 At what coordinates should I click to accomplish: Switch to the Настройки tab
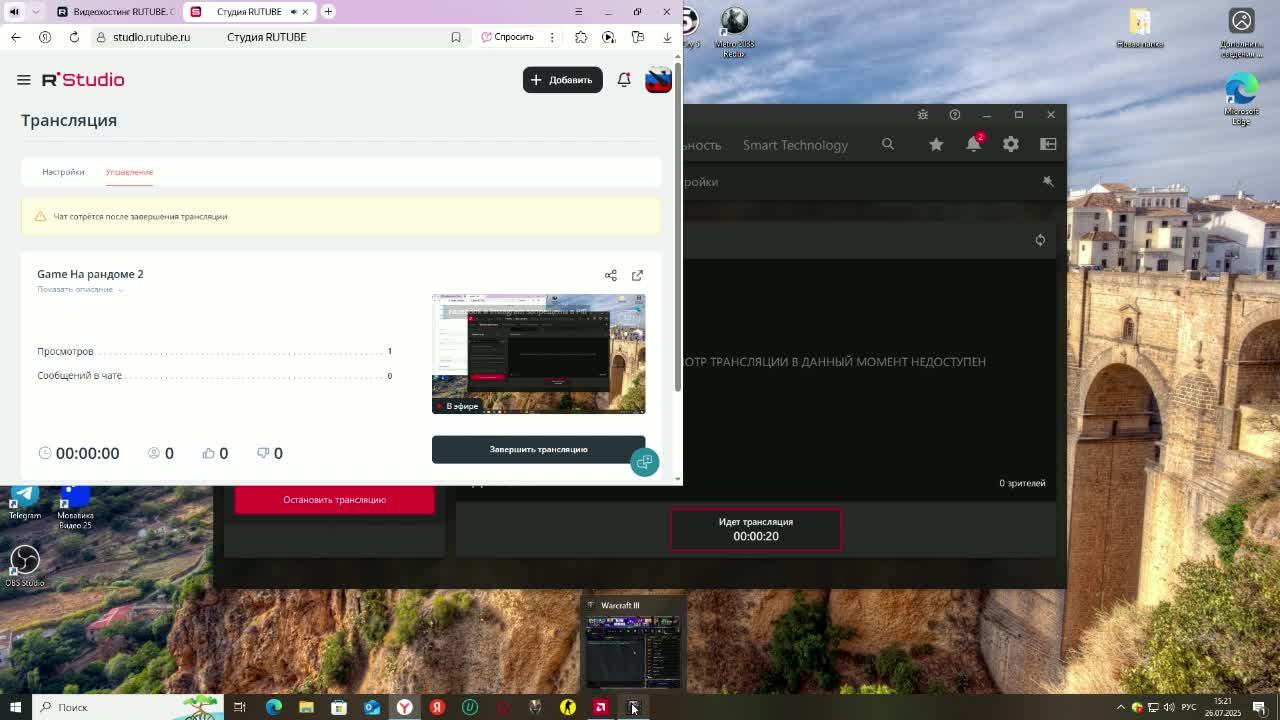63,172
